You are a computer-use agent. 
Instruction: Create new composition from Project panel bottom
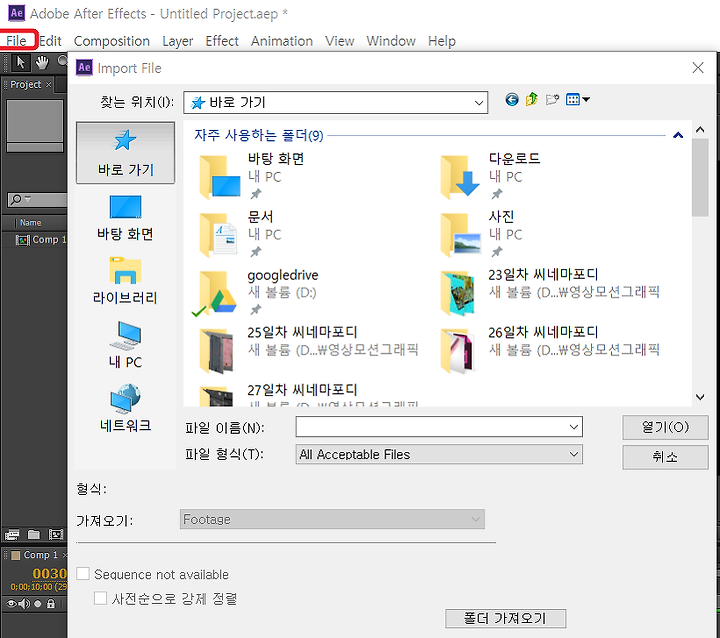pyautogui.click(x=56, y=535)
